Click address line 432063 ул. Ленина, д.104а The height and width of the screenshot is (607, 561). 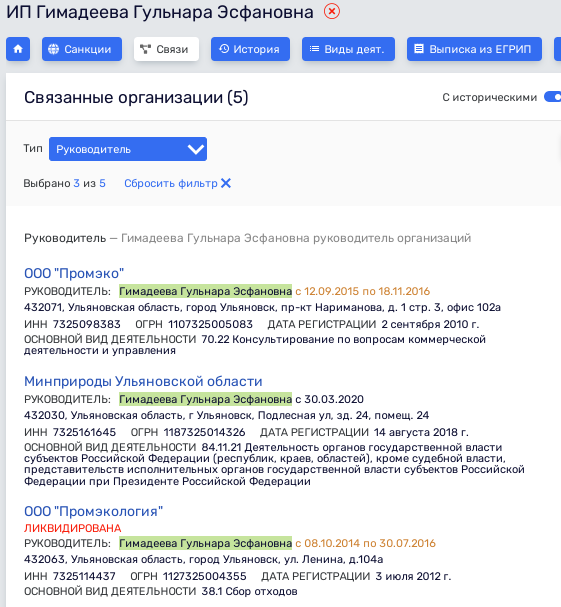(x=204, y=560)
